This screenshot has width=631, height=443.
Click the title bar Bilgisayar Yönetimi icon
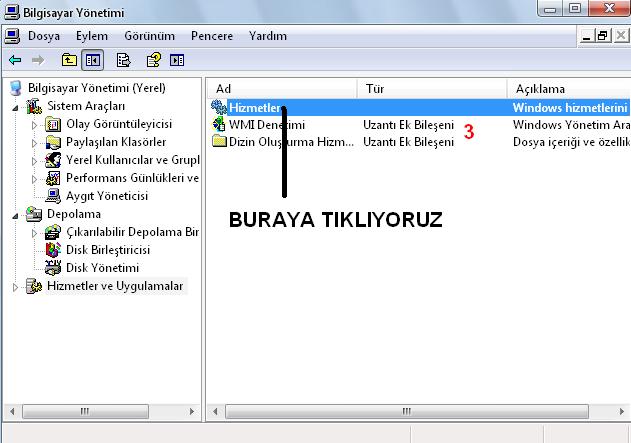point(12,12)
